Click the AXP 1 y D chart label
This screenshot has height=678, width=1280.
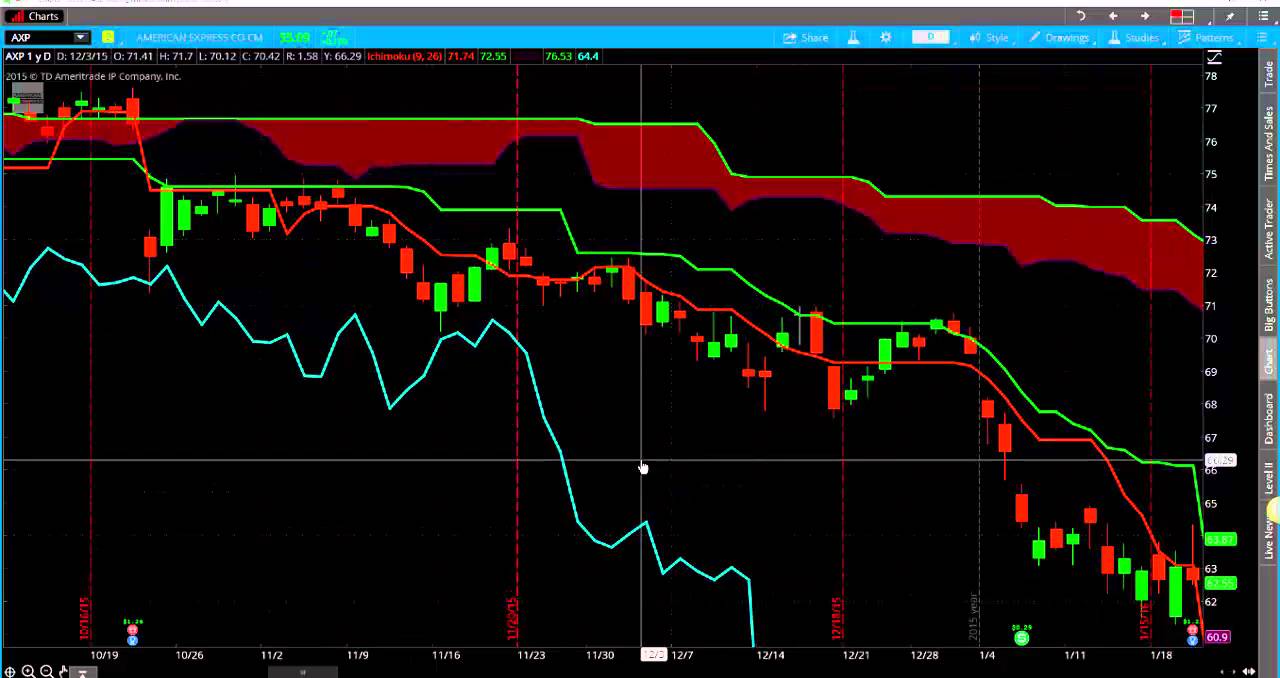tap(29, 57)
